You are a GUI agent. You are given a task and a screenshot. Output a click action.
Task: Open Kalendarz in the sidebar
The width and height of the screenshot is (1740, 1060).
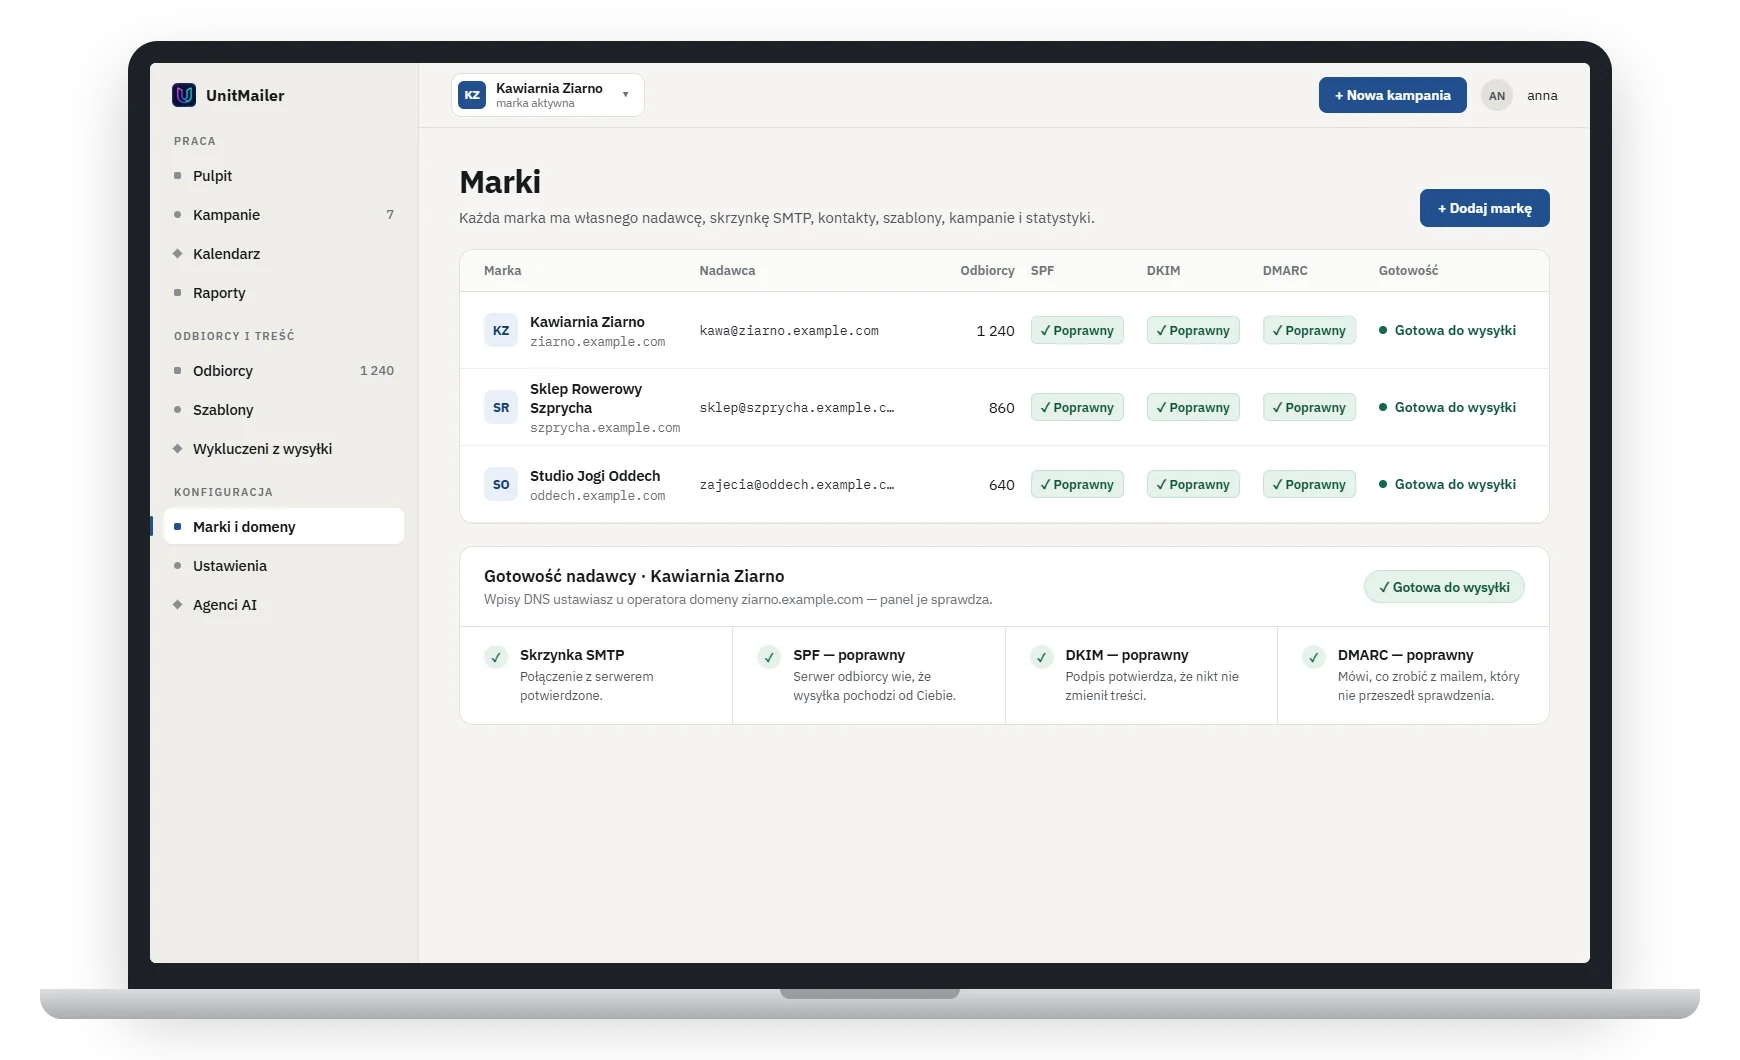(x=284, y=254)
